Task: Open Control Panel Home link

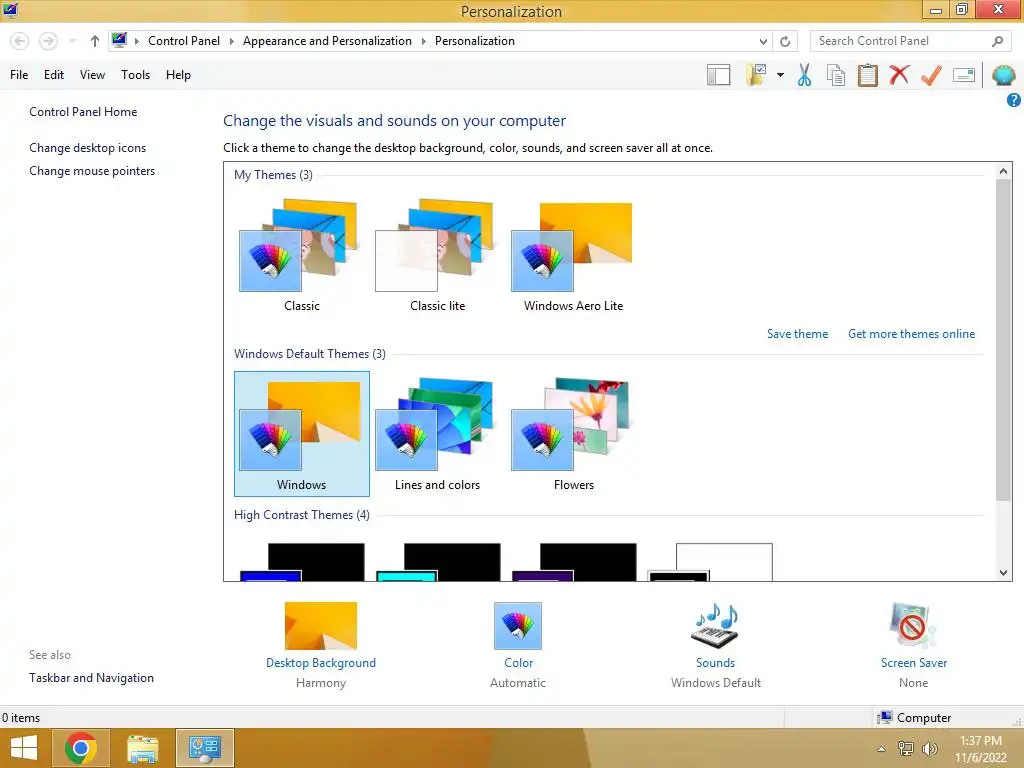Action: coord(83,112)
